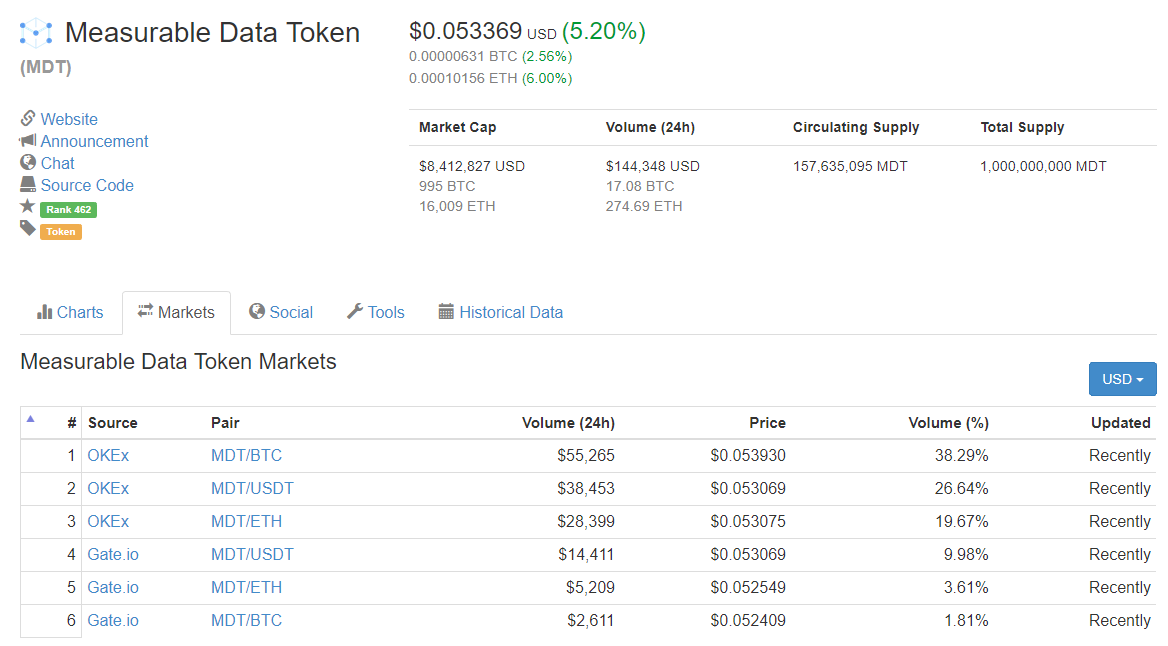Screen dimensions: 1168x646
Task: Open OKEx in row 3
Action: point(108,522)
